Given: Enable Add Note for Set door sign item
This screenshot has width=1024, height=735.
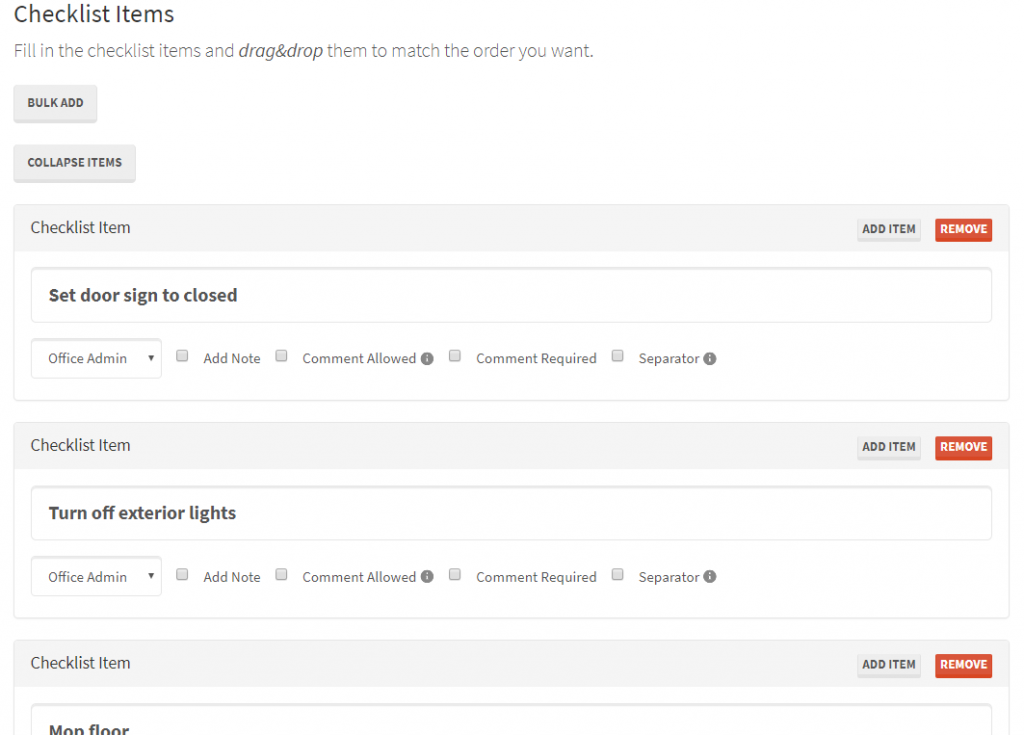Looking at the screenshot, I should point(182,356).
